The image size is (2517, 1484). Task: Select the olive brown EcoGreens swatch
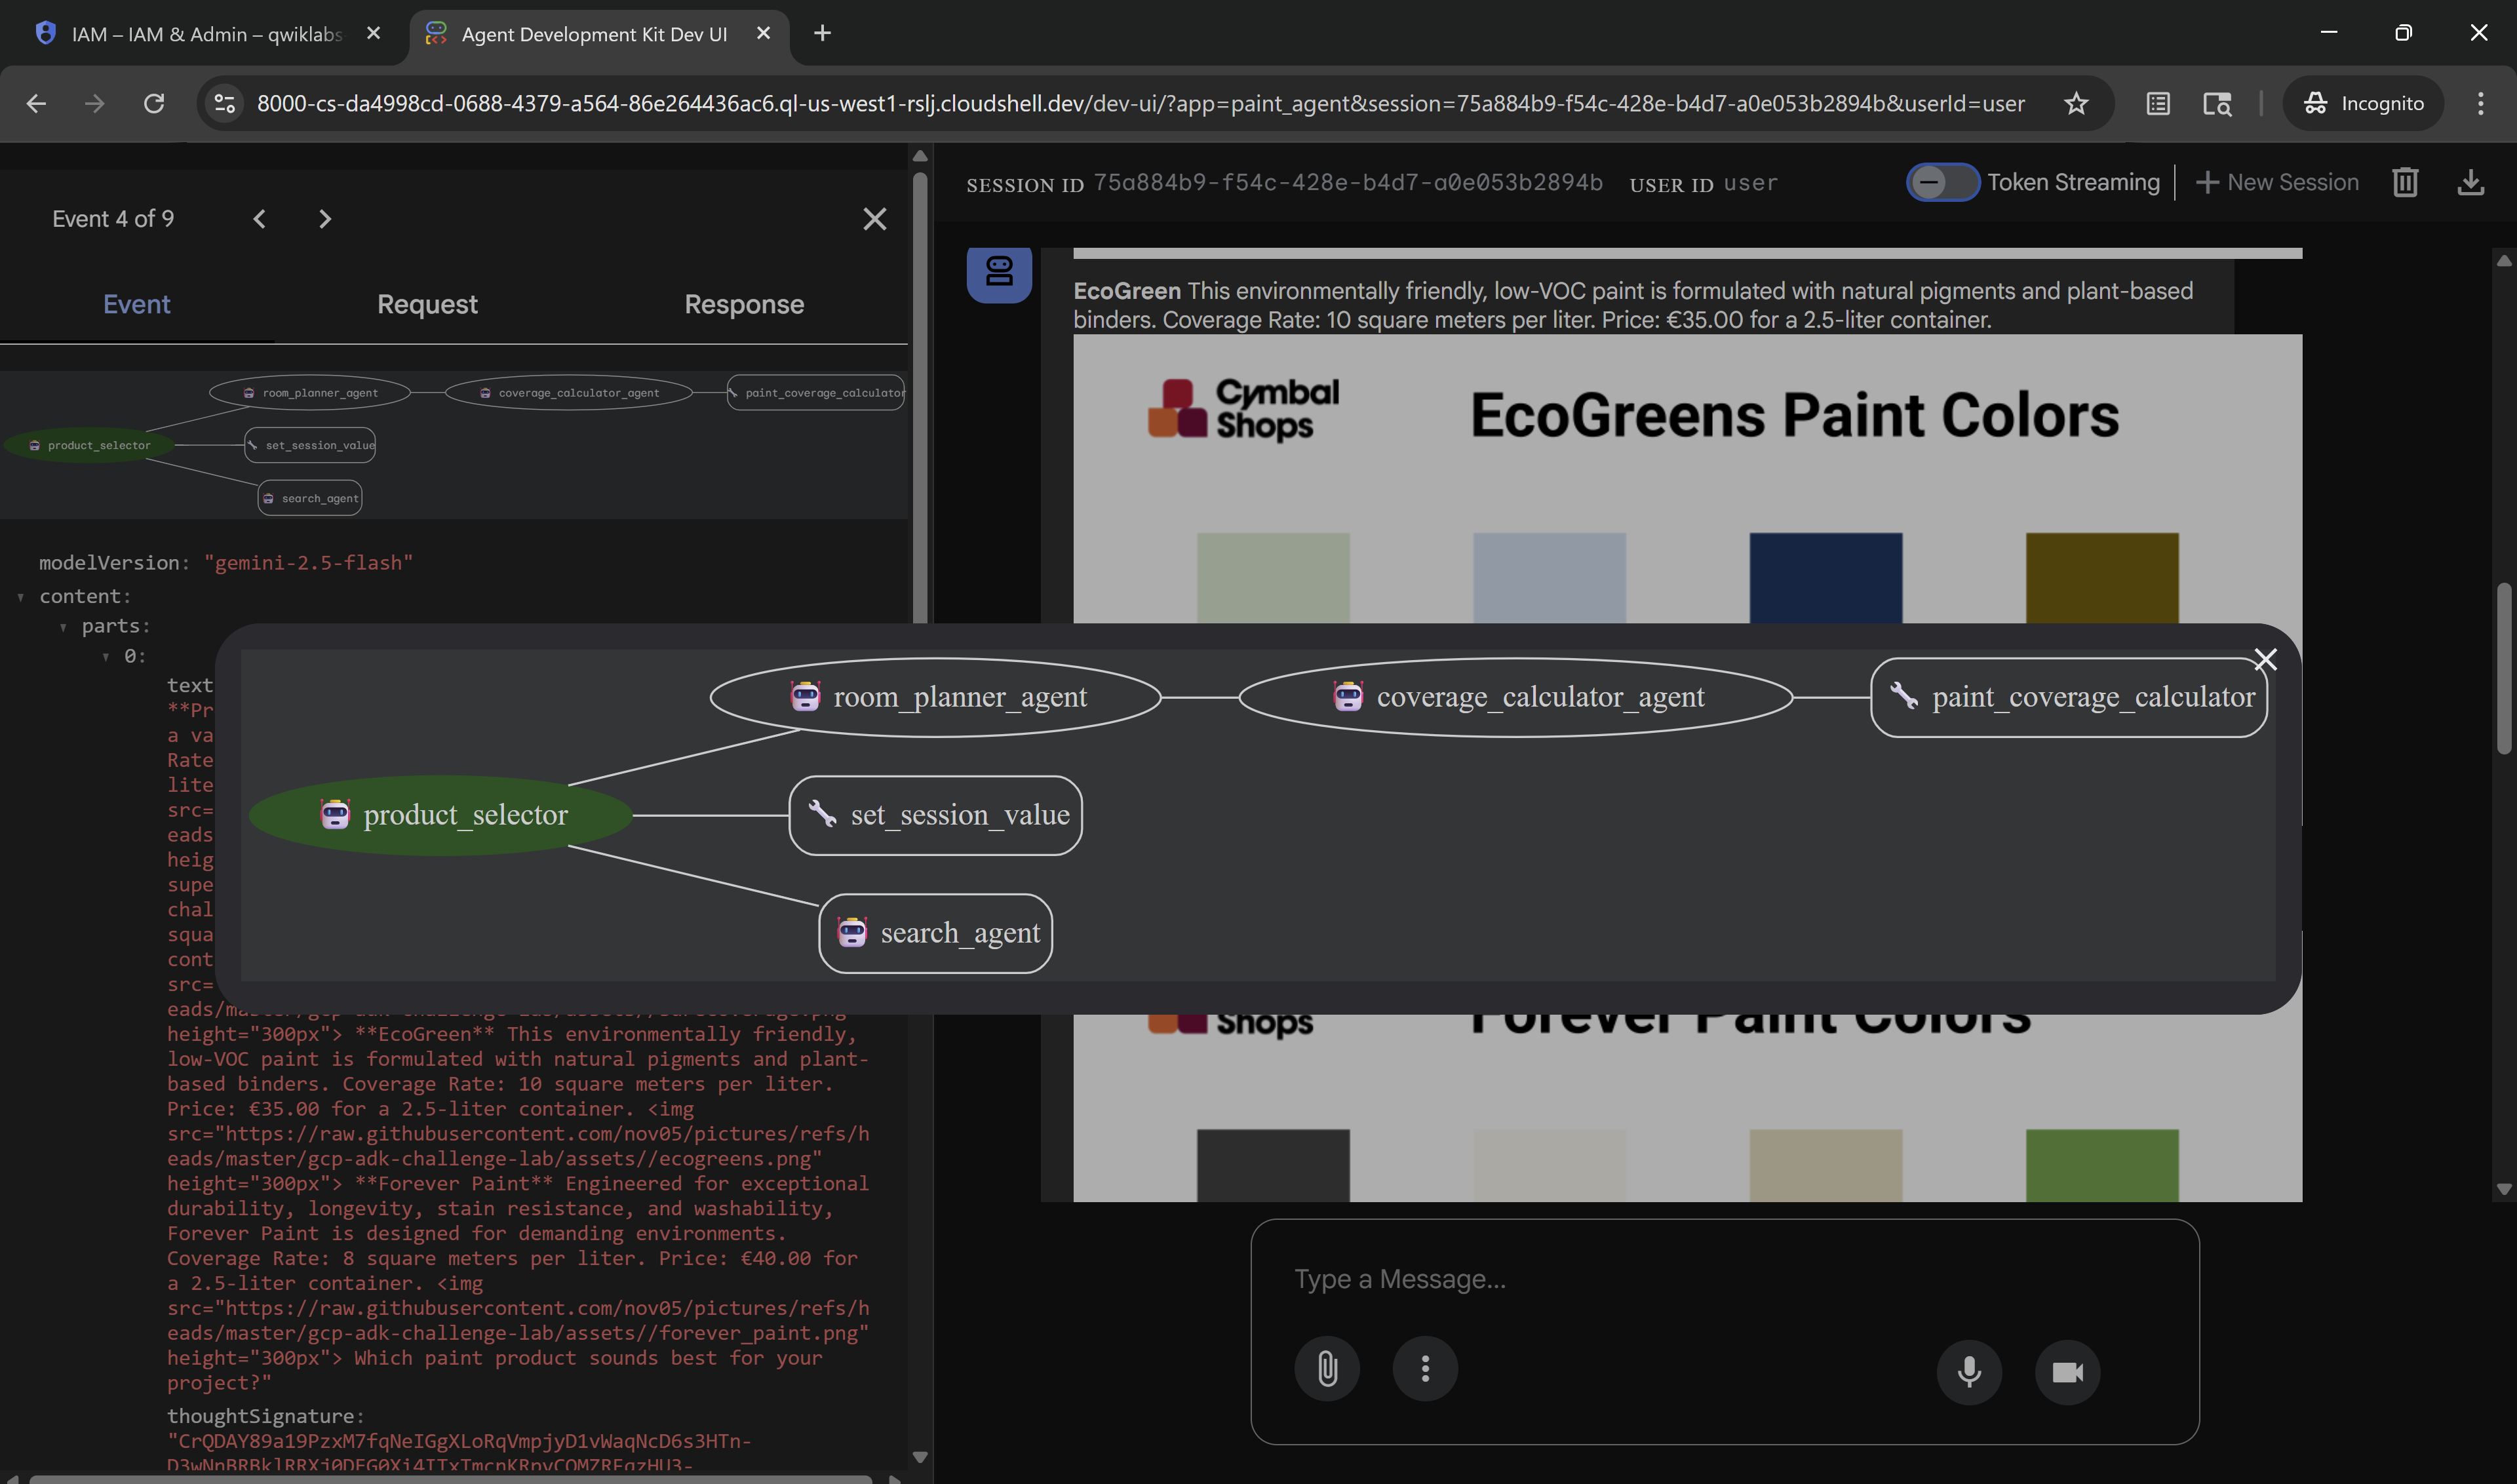click(x=2102, y=578)
